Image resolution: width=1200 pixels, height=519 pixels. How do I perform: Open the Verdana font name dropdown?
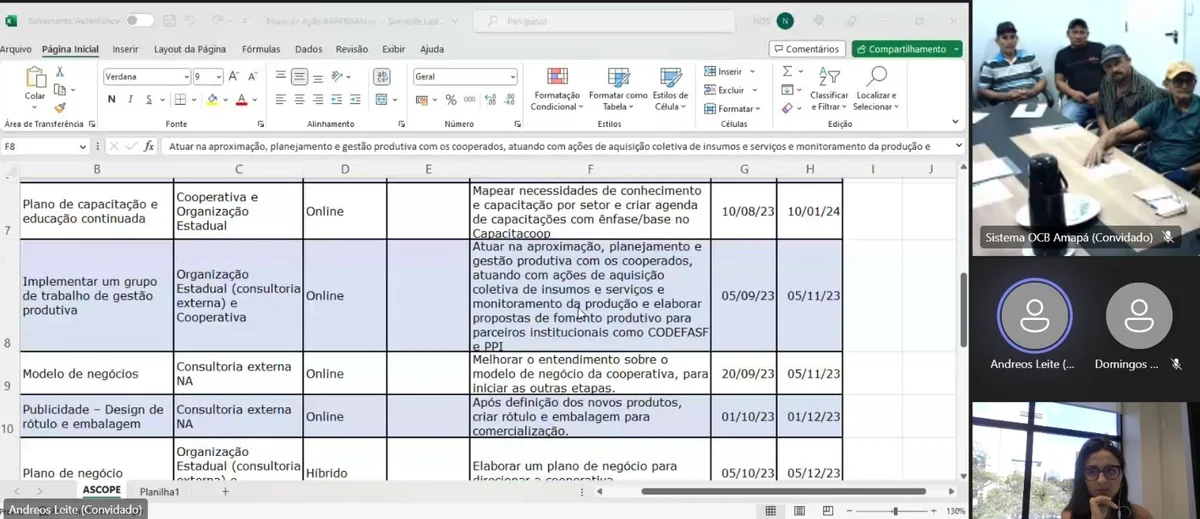186,77
